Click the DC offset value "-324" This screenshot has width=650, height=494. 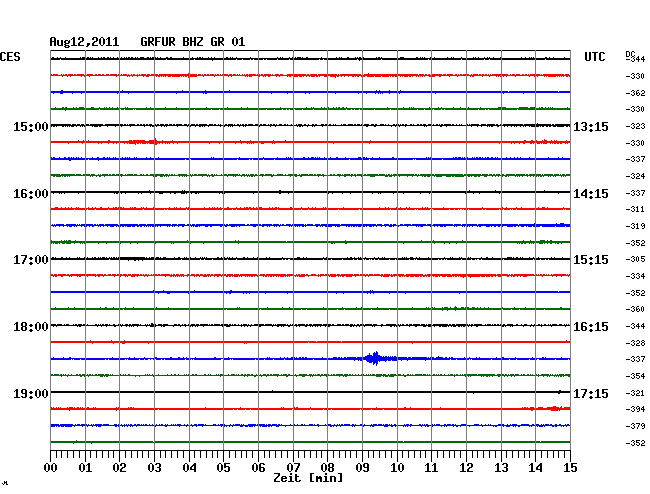[635, 177]
